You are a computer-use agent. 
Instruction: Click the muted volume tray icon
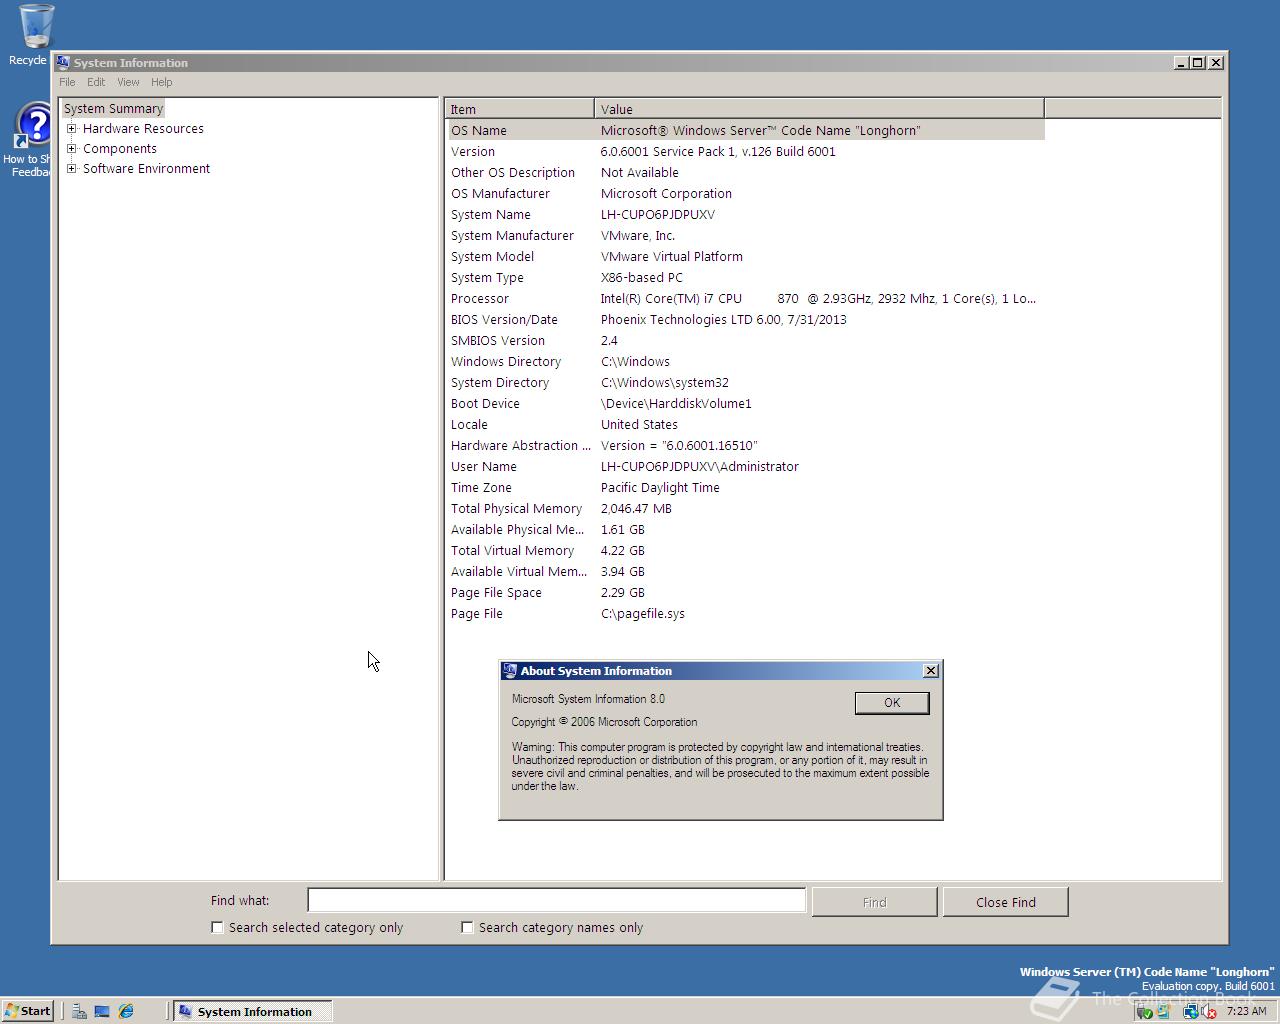pyautogui.click(x=1208, y=1012)
